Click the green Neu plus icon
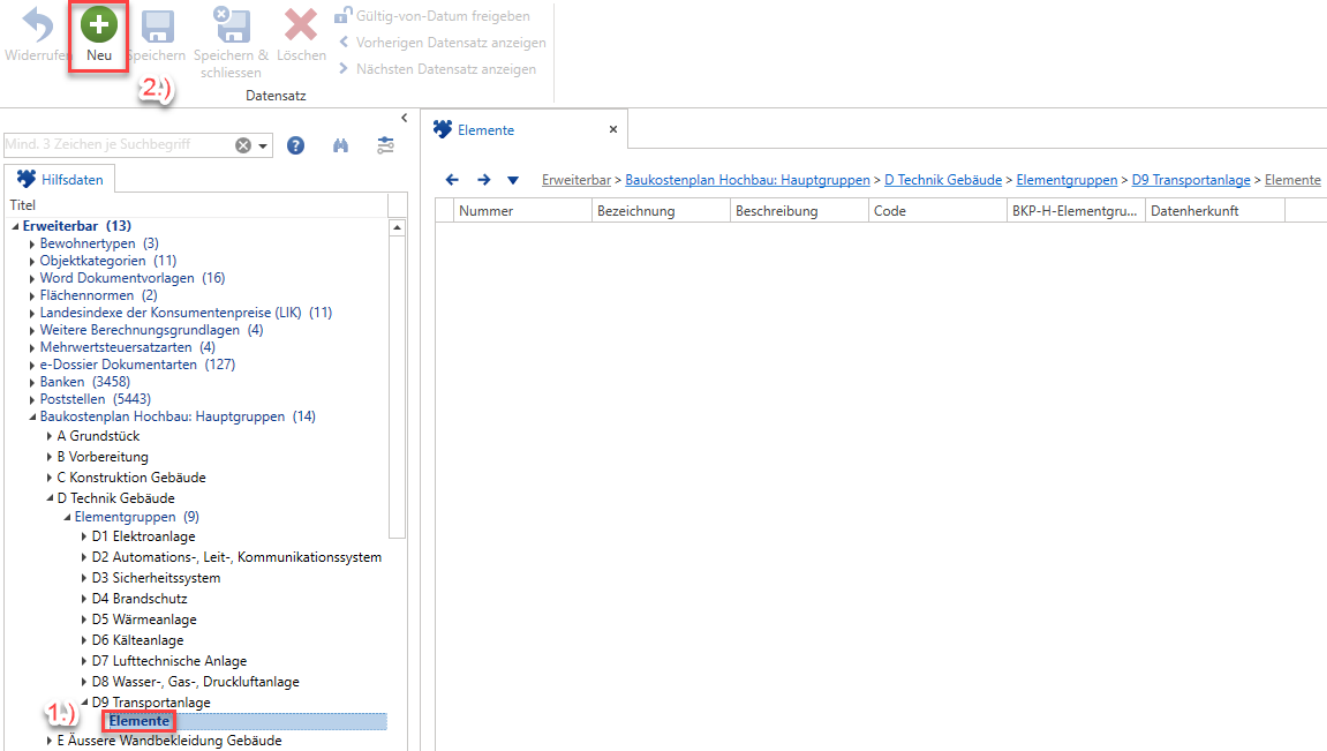The image size is (1327, 751). pyautogui.click(x=98, y=24)
